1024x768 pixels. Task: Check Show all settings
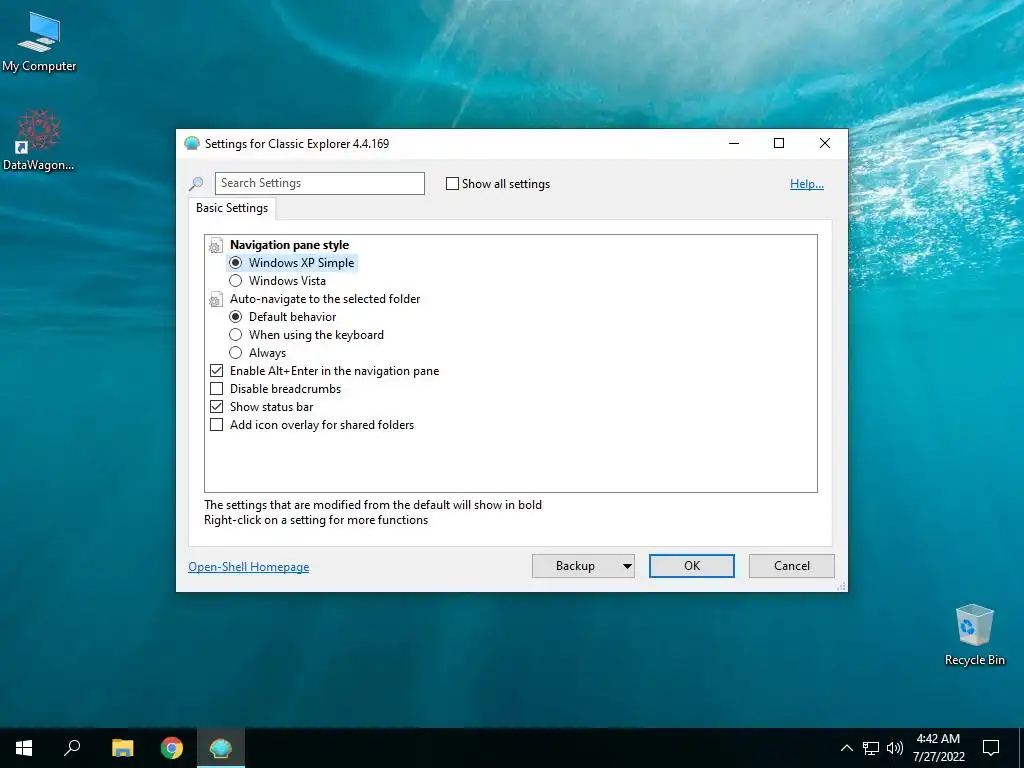(x=452, y=184)
